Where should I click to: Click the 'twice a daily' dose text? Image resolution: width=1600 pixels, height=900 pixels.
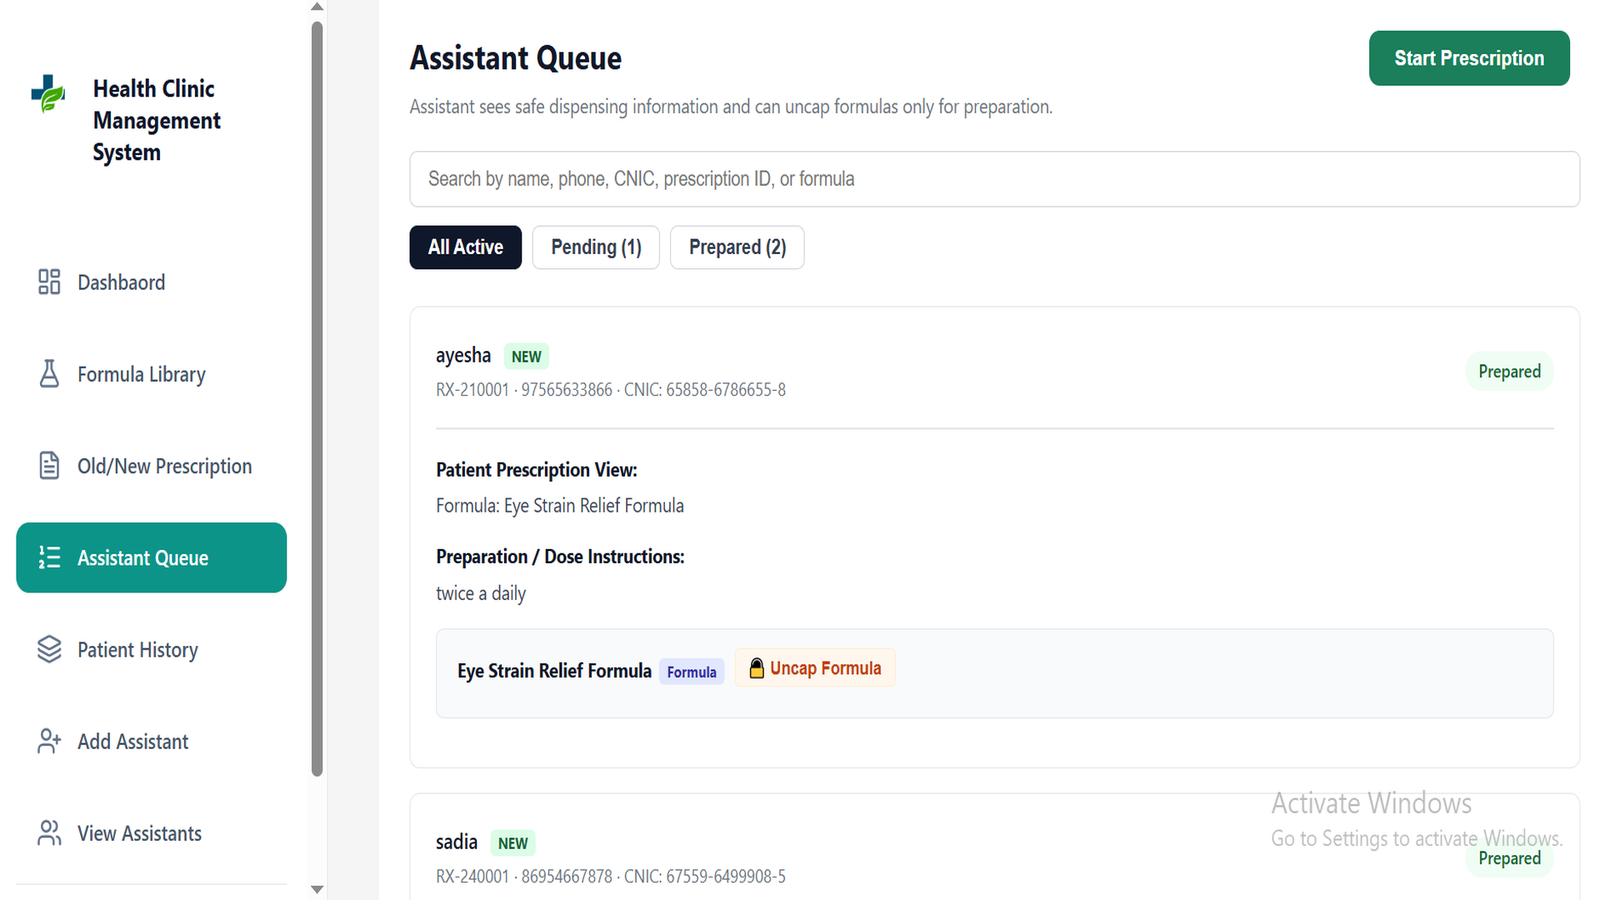pyautogui.click(x=481, y=593)
